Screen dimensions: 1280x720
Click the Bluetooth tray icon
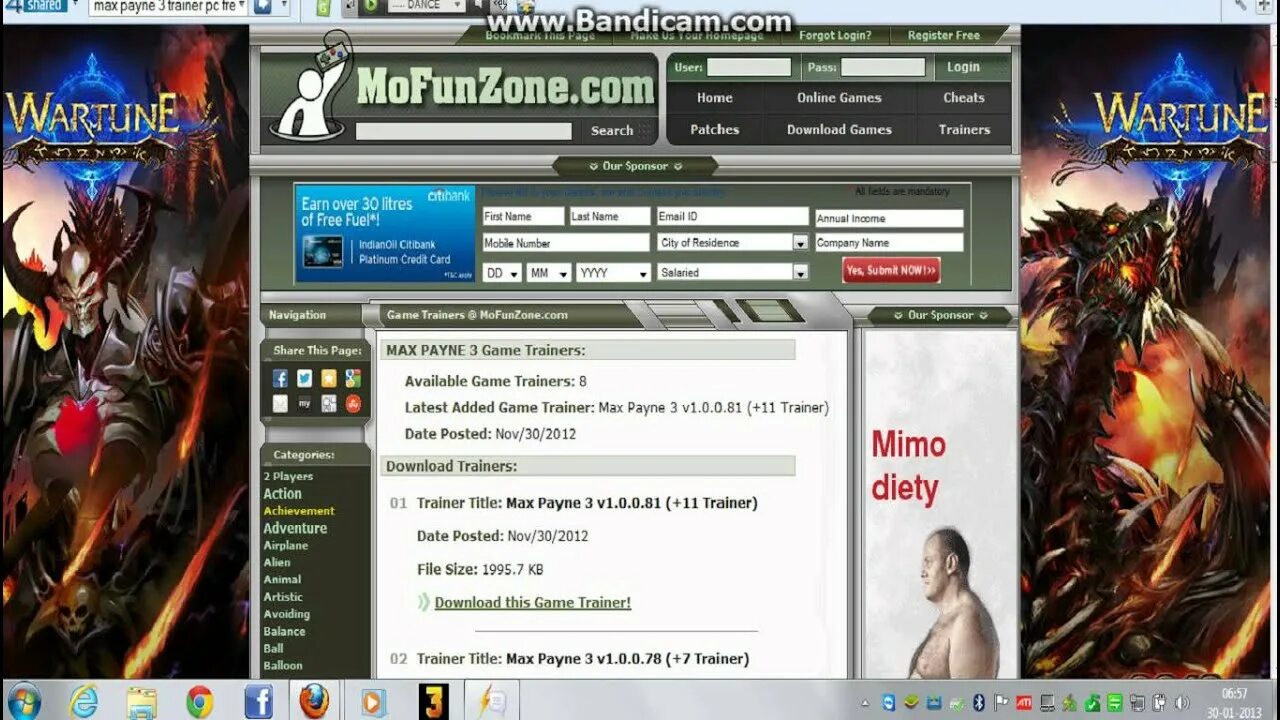click(x=979, y=703)
